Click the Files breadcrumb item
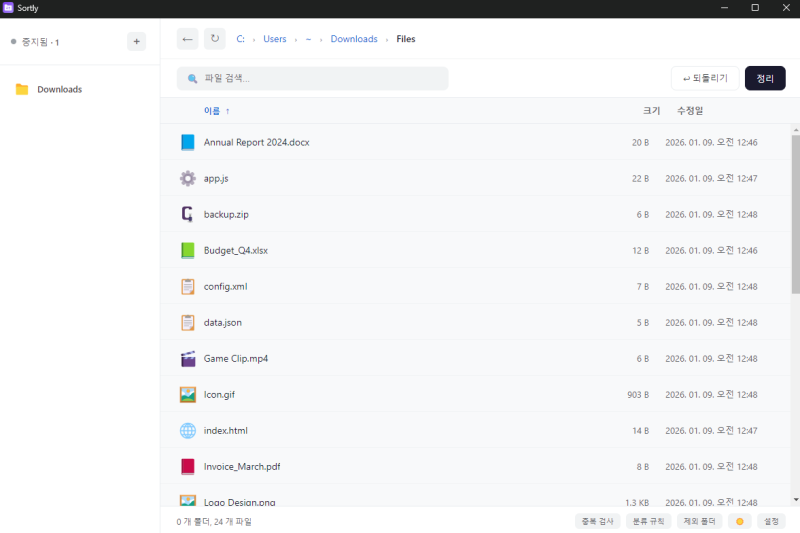 click(x=406, y=39)
